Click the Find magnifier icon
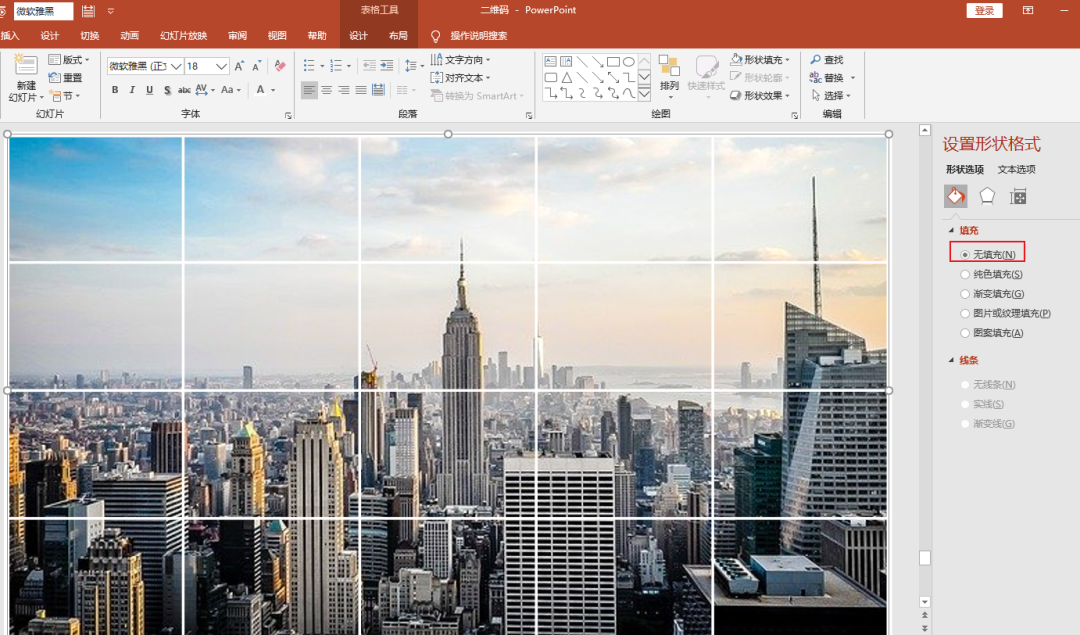This screenshot has height=635, width=1080. click(816, 60)
